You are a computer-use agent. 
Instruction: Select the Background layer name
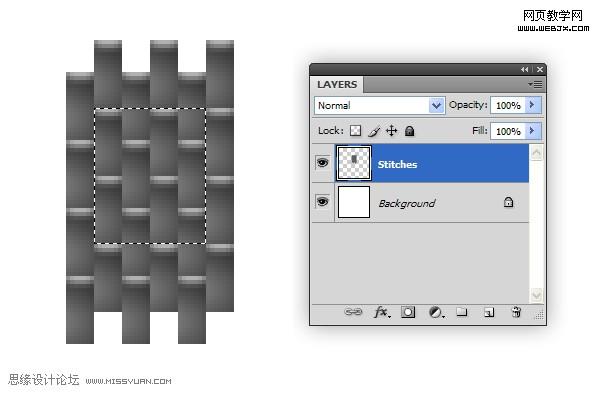tap(407, 203)
